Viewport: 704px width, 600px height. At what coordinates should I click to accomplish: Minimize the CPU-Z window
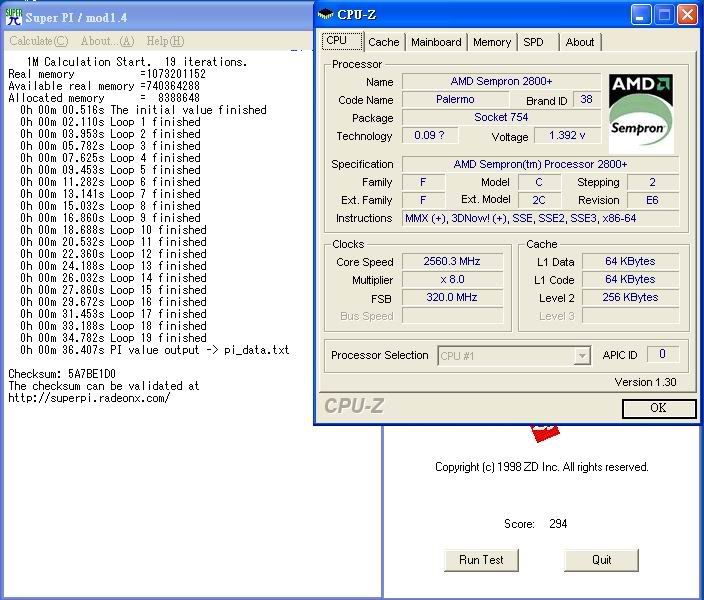[641, 15]
